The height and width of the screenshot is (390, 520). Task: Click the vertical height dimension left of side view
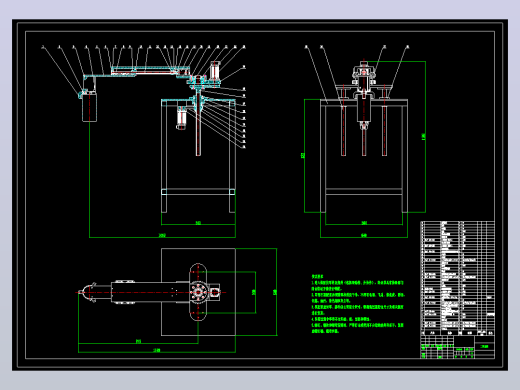tap(304, 156)
